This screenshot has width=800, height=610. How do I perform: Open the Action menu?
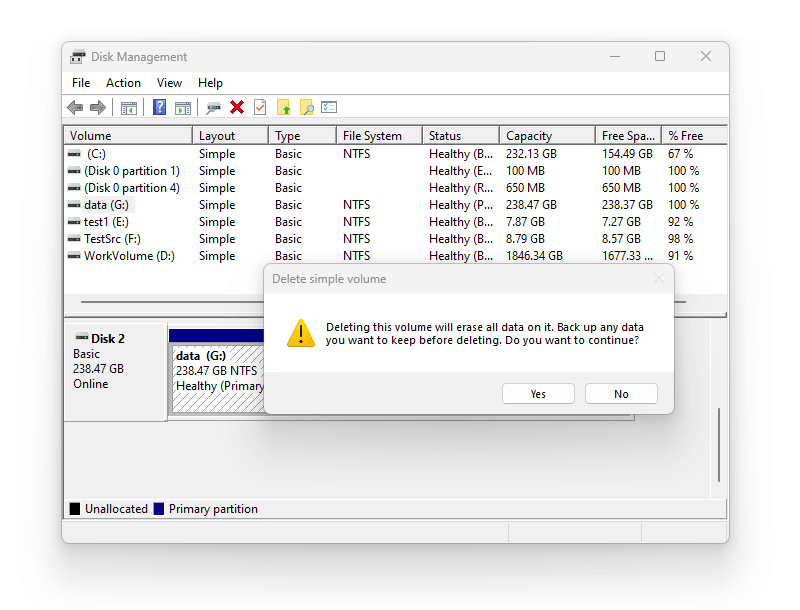pos(123,83)
